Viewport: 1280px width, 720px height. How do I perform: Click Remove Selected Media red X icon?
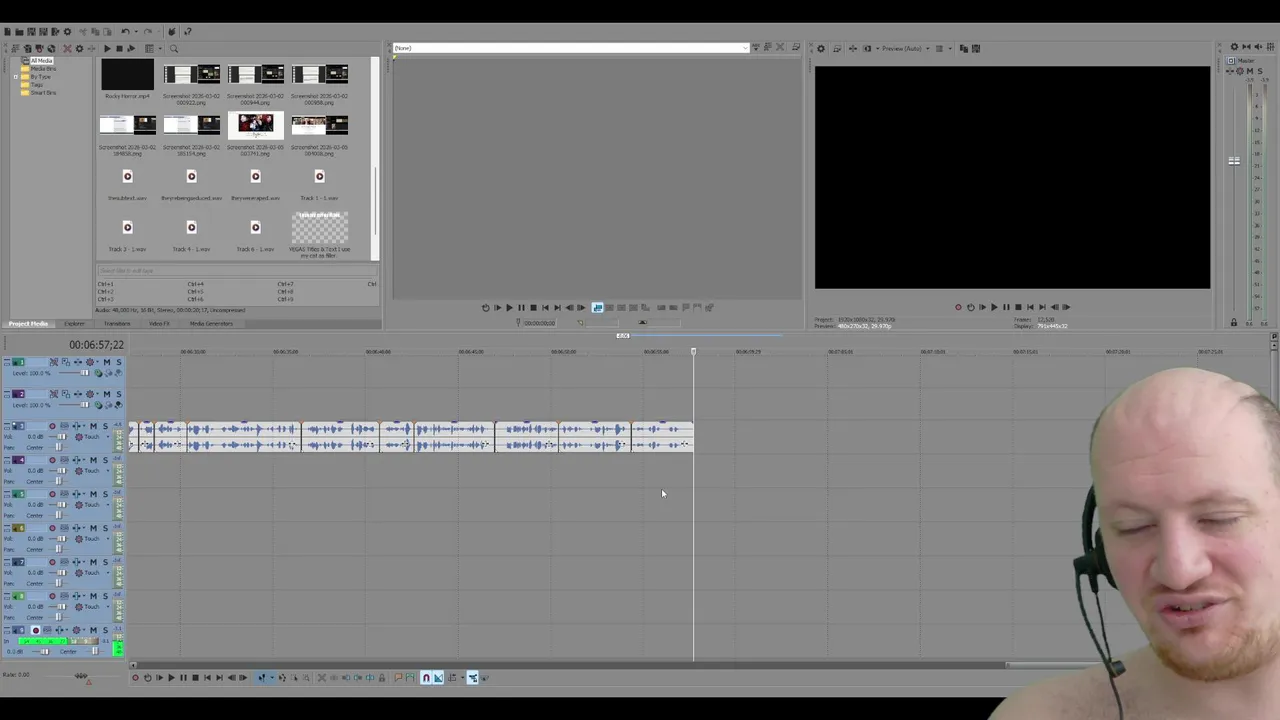(67, 48)
